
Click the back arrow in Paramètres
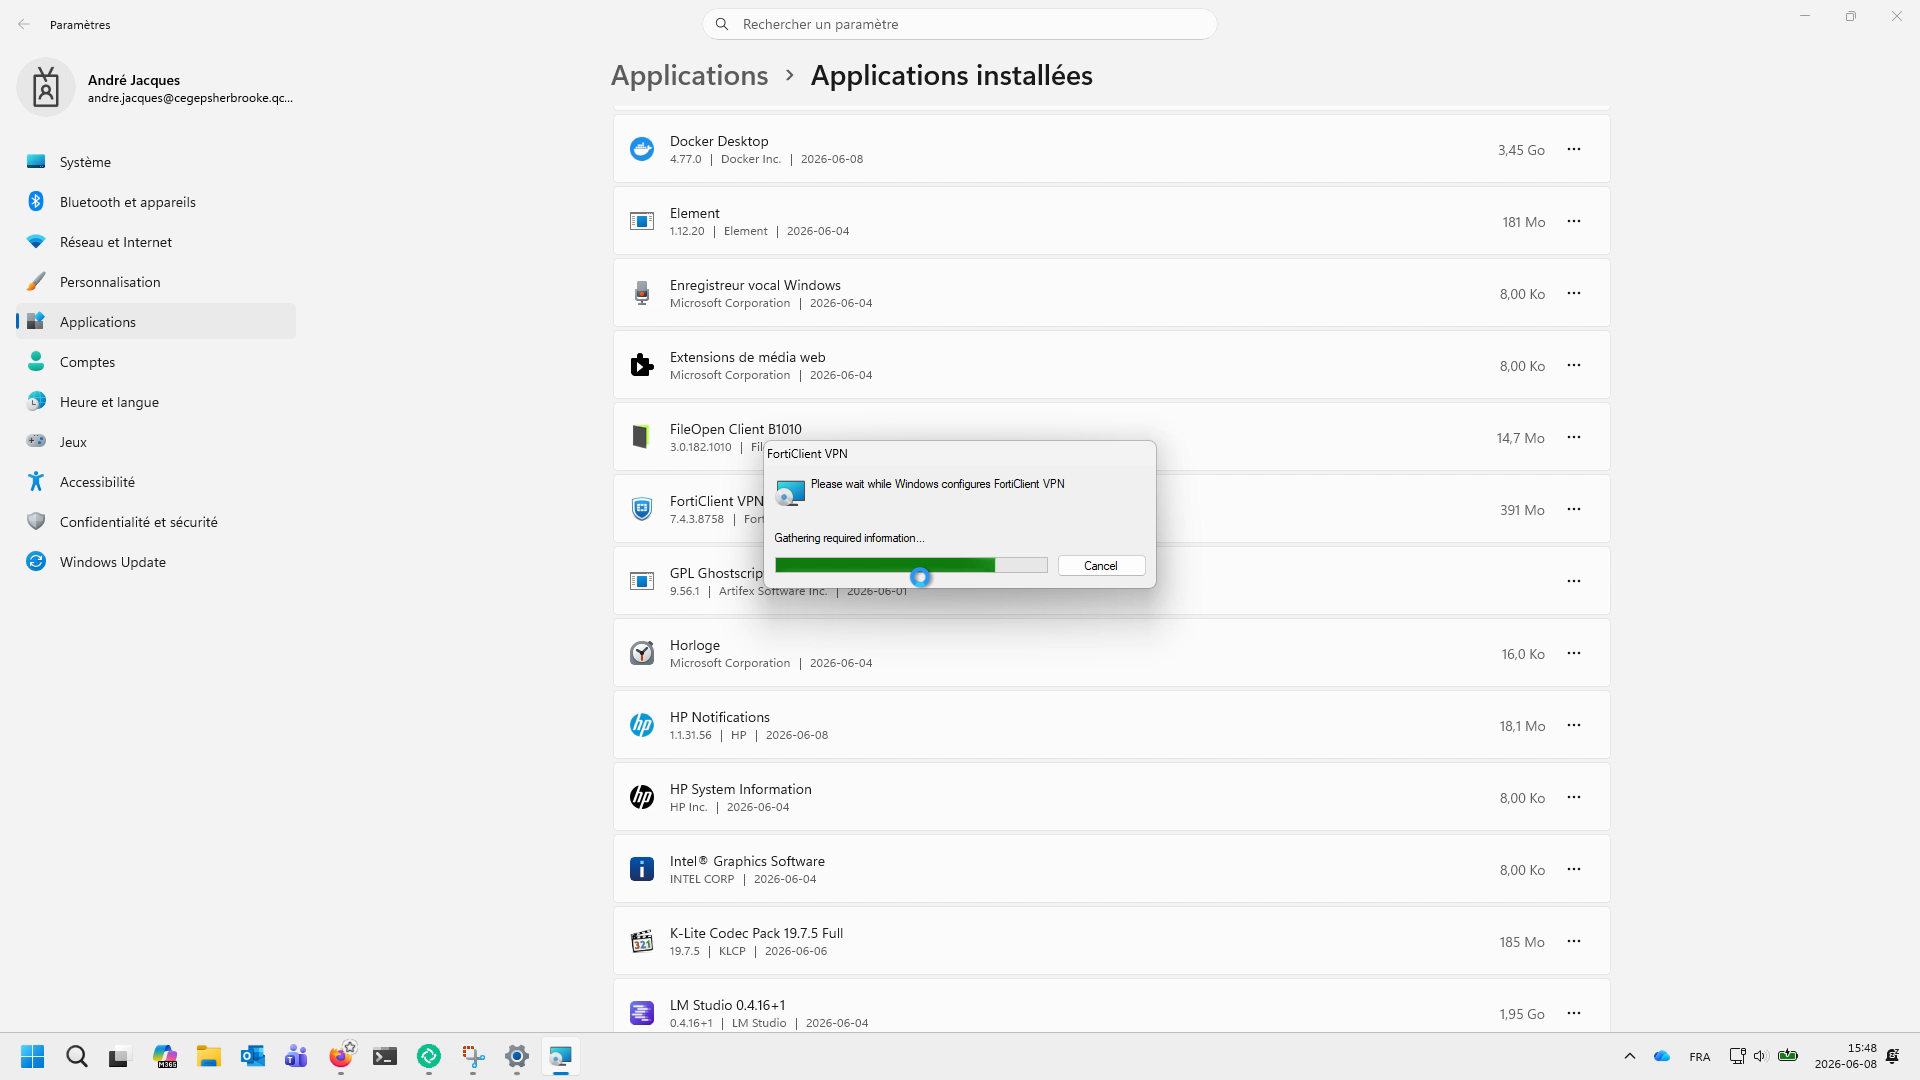pos(24,24)
